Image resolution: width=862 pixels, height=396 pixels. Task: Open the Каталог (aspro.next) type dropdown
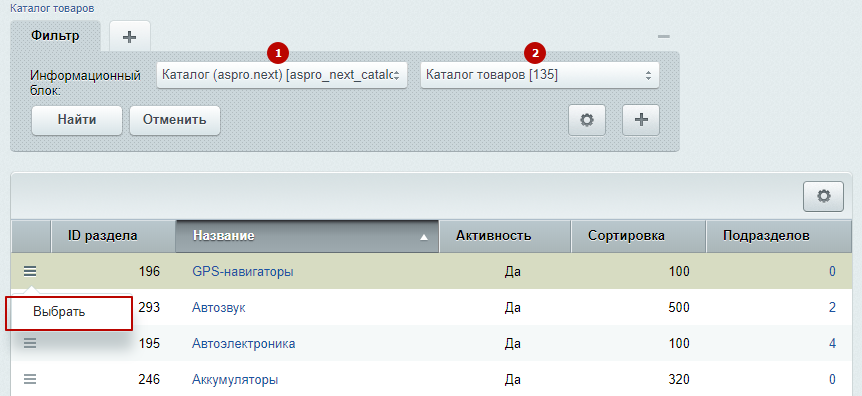pyautogui.click(x=281, y=75)
